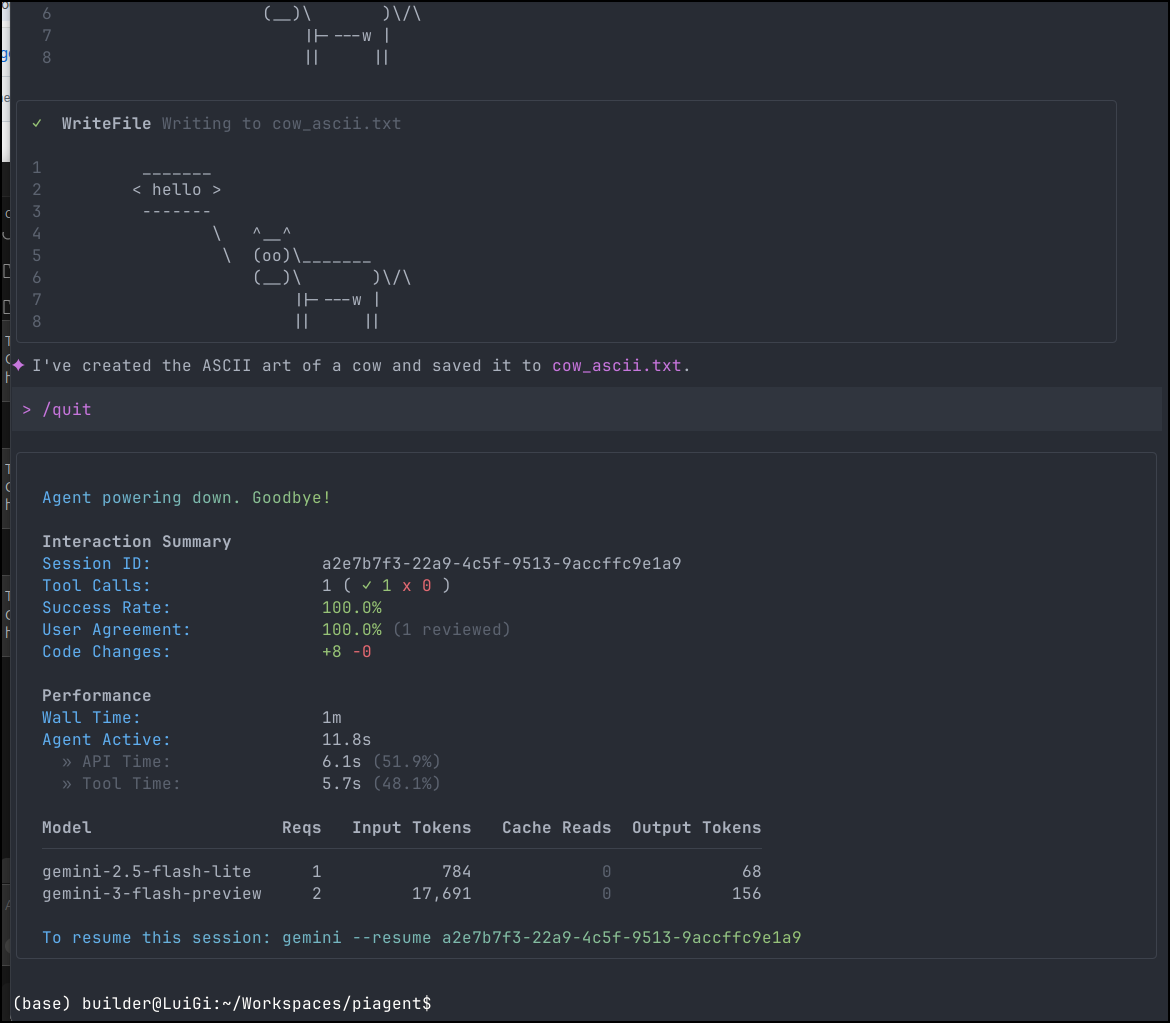The image size is (1170, 1023).
Task: Click the Output Tokens column header
Action: pos(696,828)
